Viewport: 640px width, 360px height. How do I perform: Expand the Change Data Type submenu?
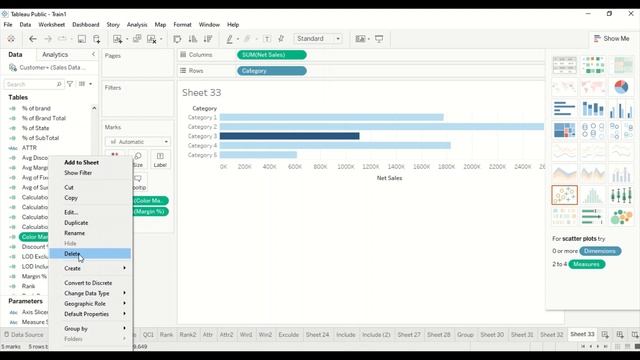(x=90, y=293)
